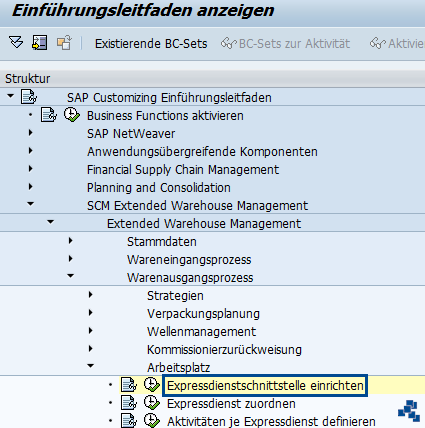Collapse the SAP Customizing Einführungsleitfaden root node
This screenshot has width=425, height=428.
11,96
